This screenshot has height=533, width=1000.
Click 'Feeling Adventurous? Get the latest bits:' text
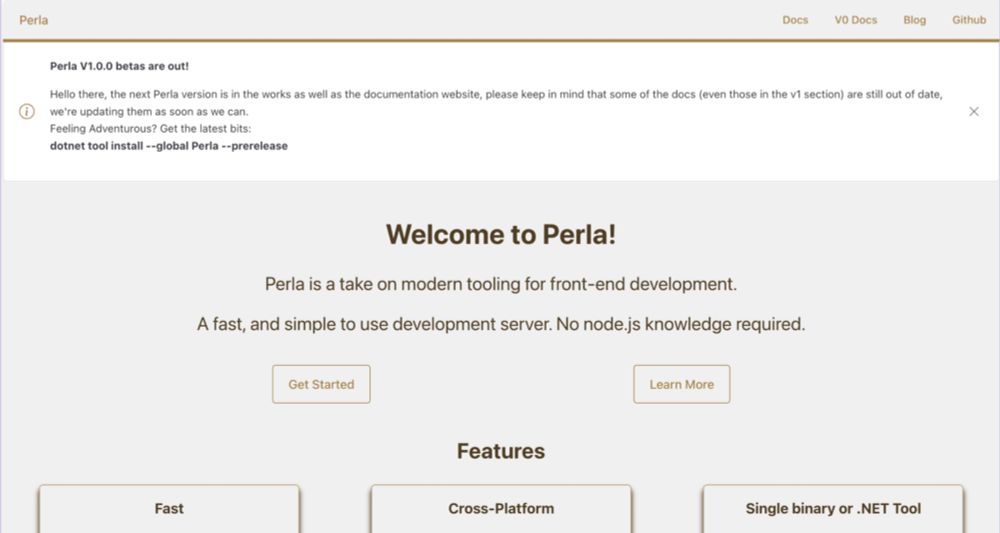pos(151,129)
